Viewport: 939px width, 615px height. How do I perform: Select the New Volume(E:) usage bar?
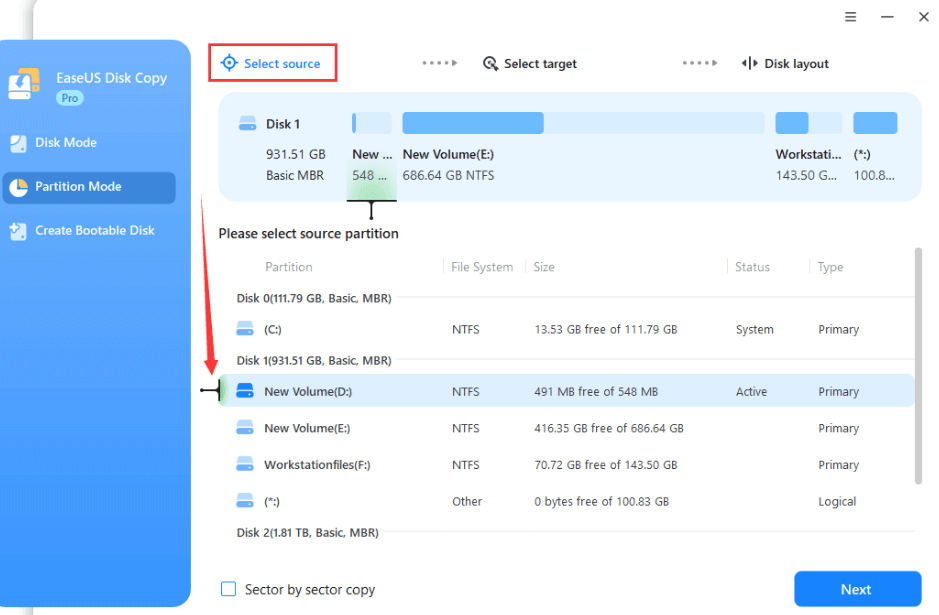[583, 123]
